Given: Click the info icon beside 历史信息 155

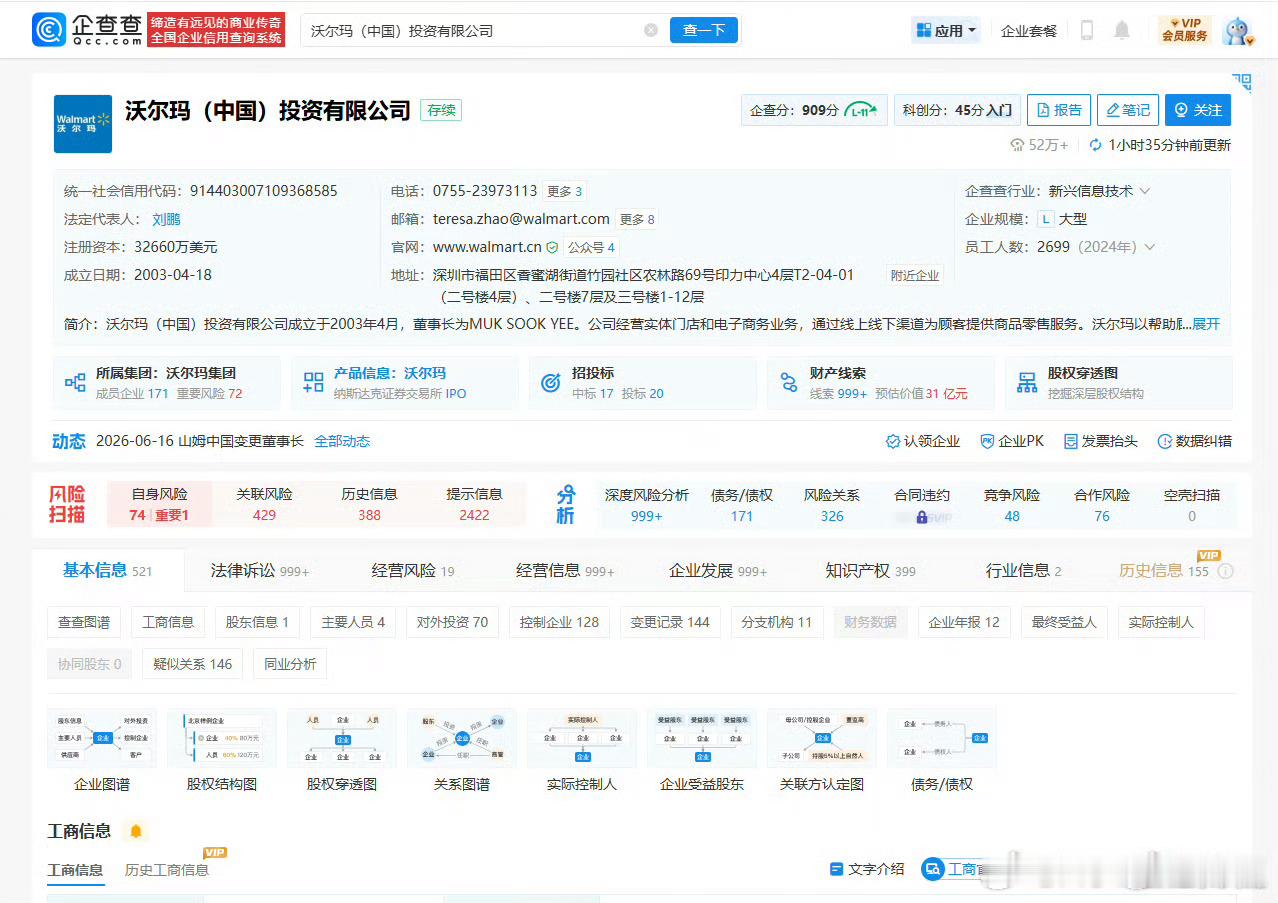Looking at the screenshot, I should [x=1225, y=571].
